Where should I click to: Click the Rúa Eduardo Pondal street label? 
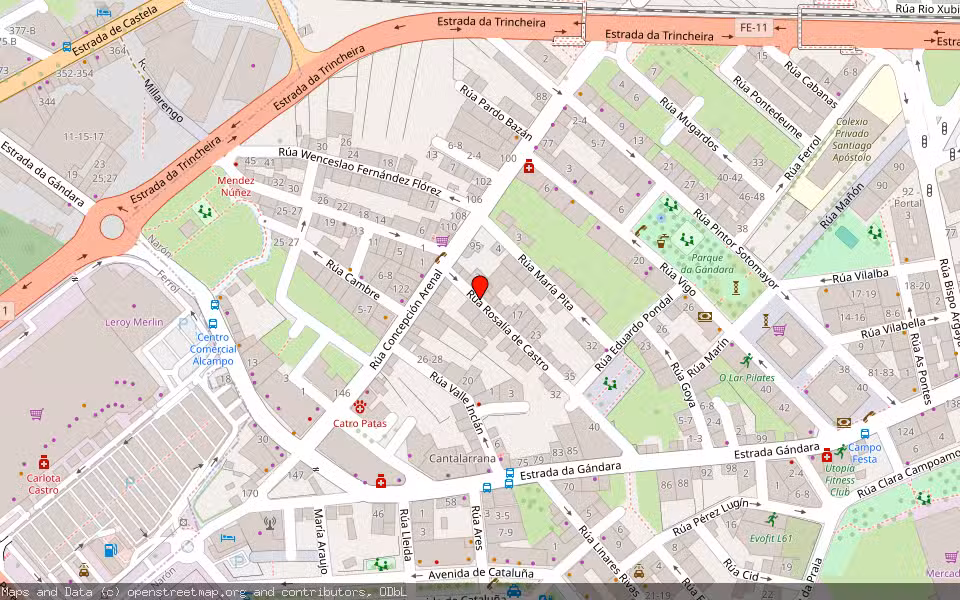point(634,333)
